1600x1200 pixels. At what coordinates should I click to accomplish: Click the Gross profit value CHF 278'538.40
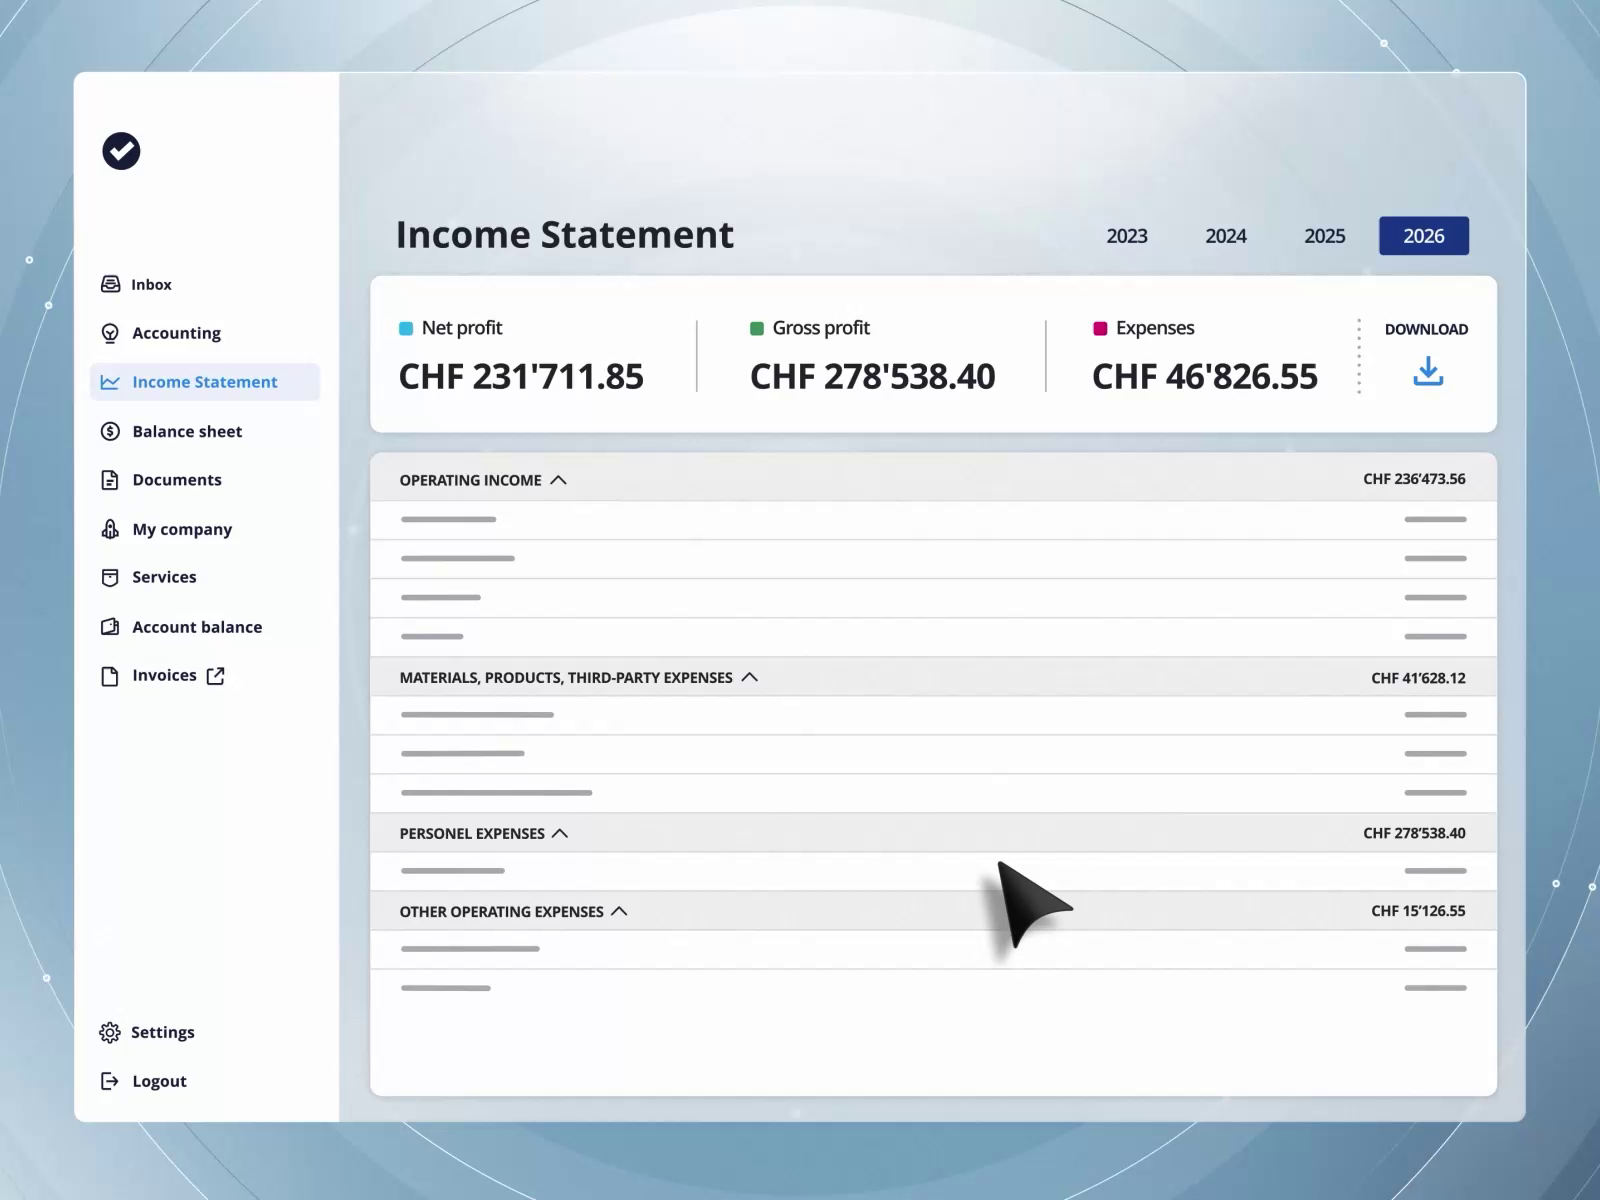(872, 377)
